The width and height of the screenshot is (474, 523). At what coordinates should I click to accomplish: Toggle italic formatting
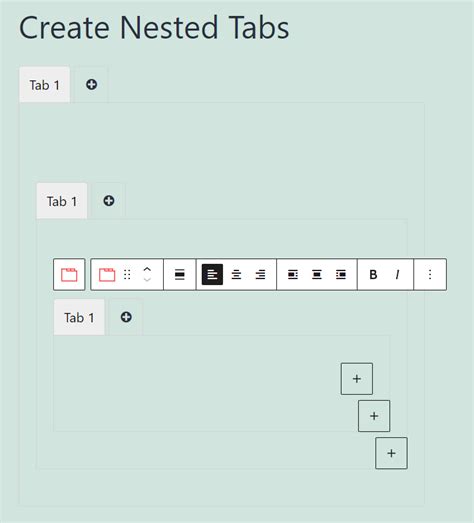397,275
